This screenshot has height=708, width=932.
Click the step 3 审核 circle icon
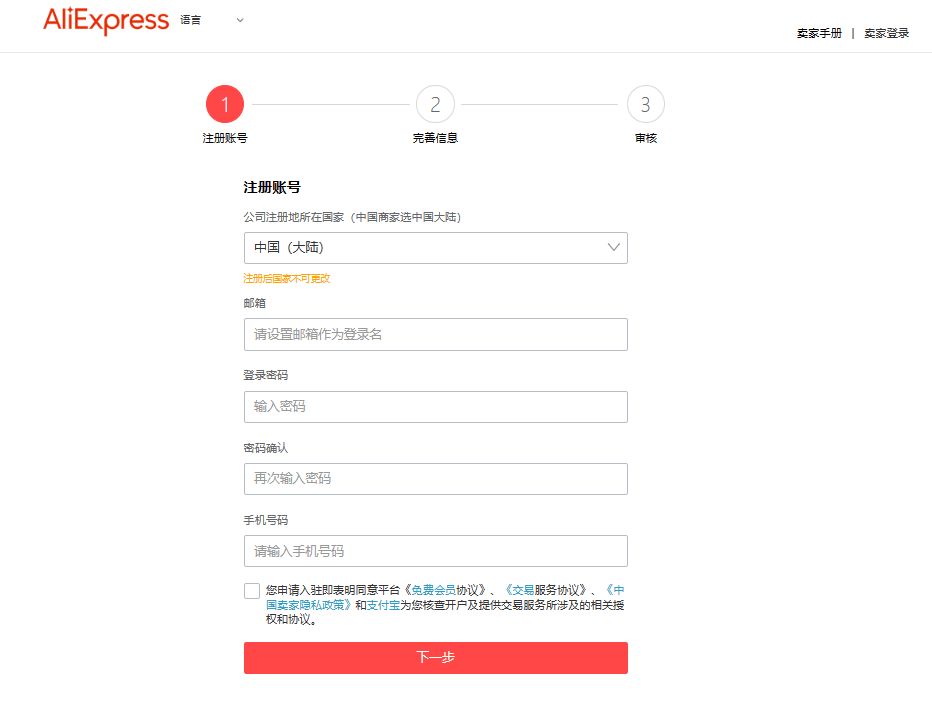646,103
